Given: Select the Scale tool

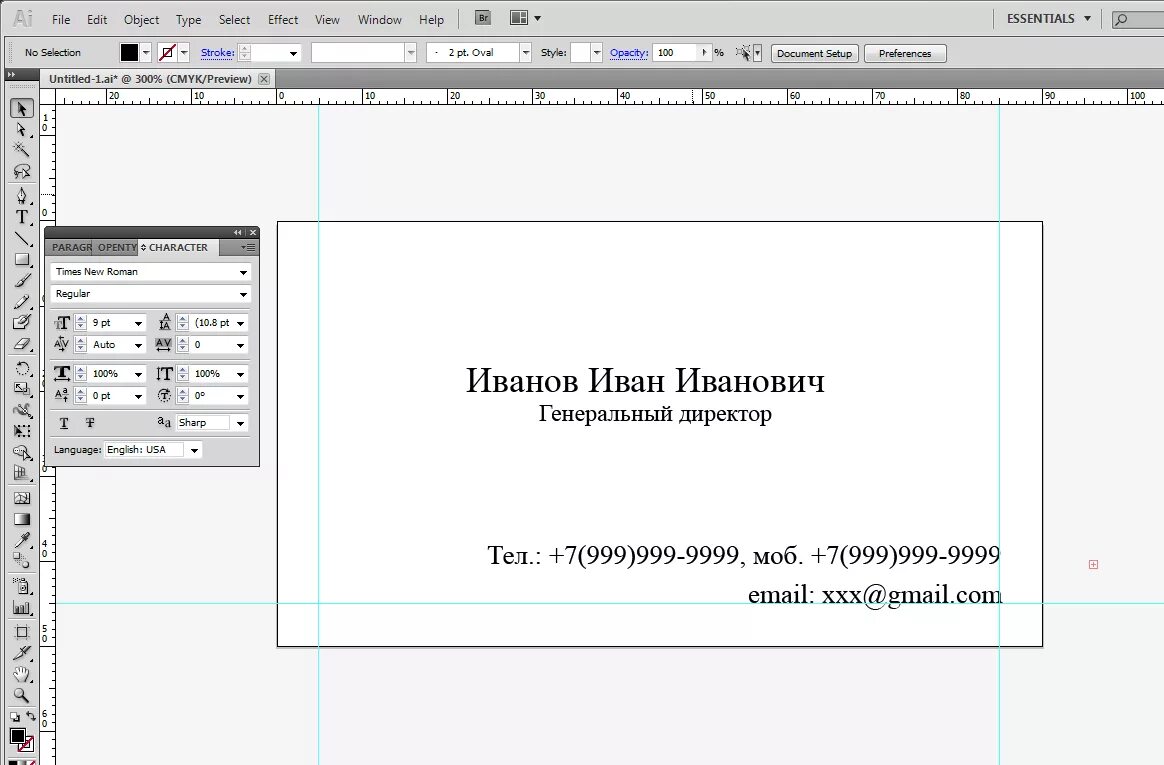Looking at the screenshot, I should pyautogui.click(x=22, y=389).
